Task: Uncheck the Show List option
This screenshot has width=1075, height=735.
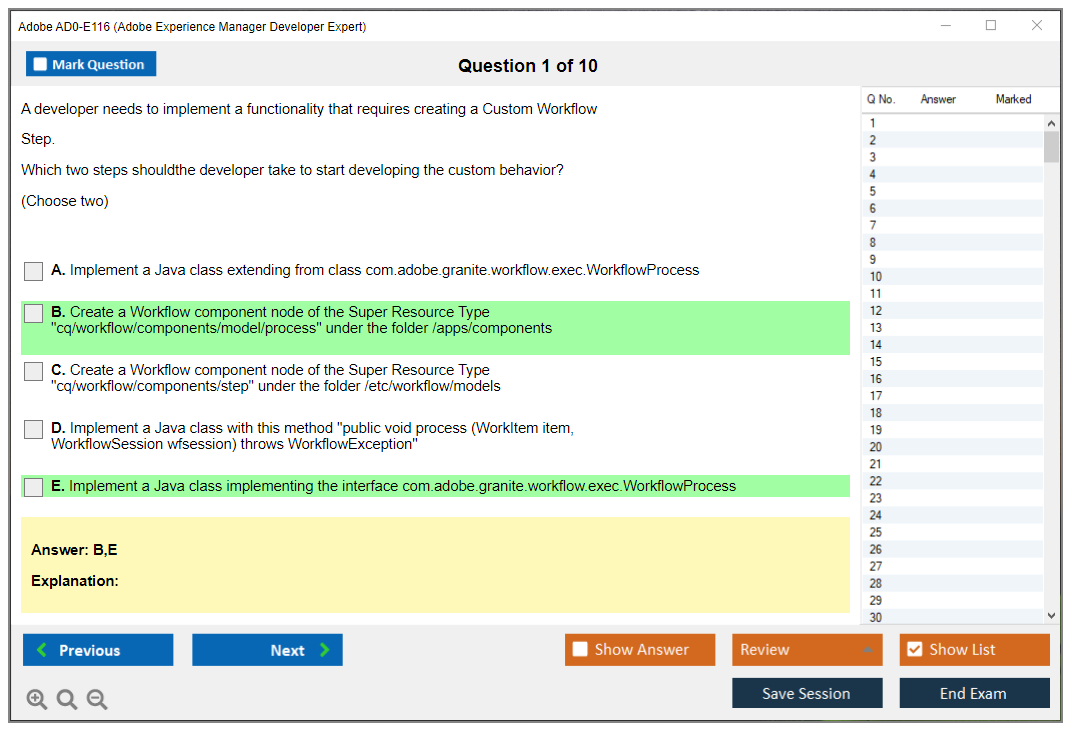Action: click(914, 650)
